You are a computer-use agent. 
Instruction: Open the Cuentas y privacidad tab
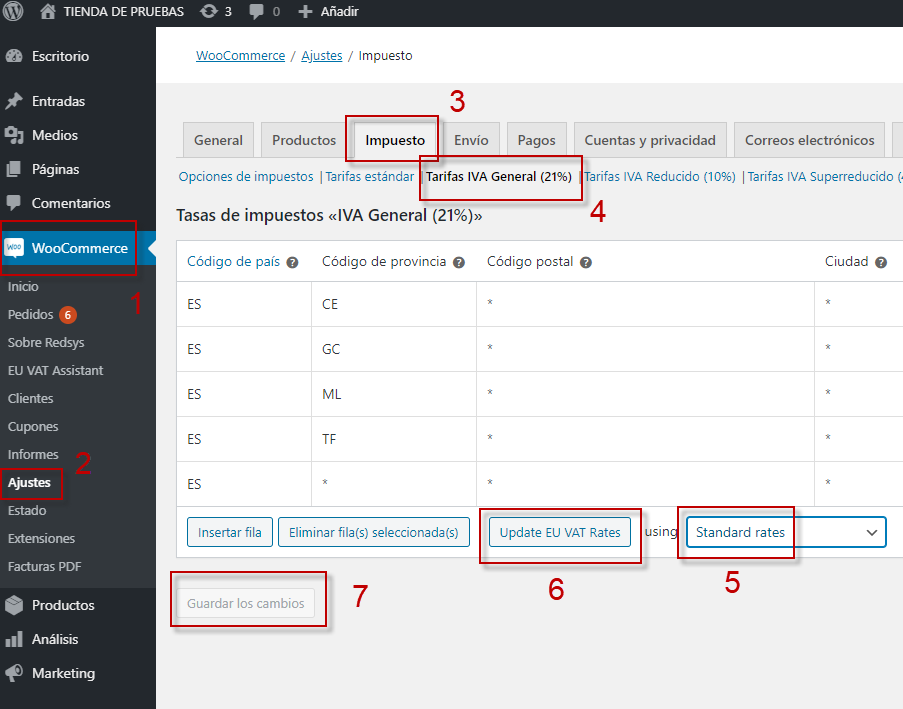(650, 140)
